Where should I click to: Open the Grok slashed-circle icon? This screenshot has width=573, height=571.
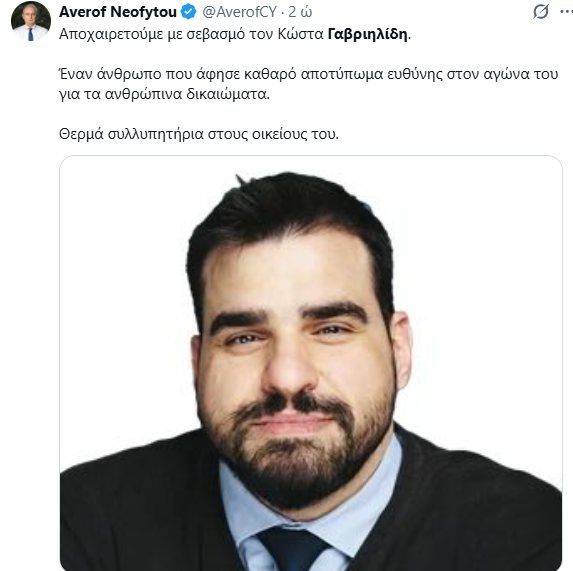[x=540, y=11]
